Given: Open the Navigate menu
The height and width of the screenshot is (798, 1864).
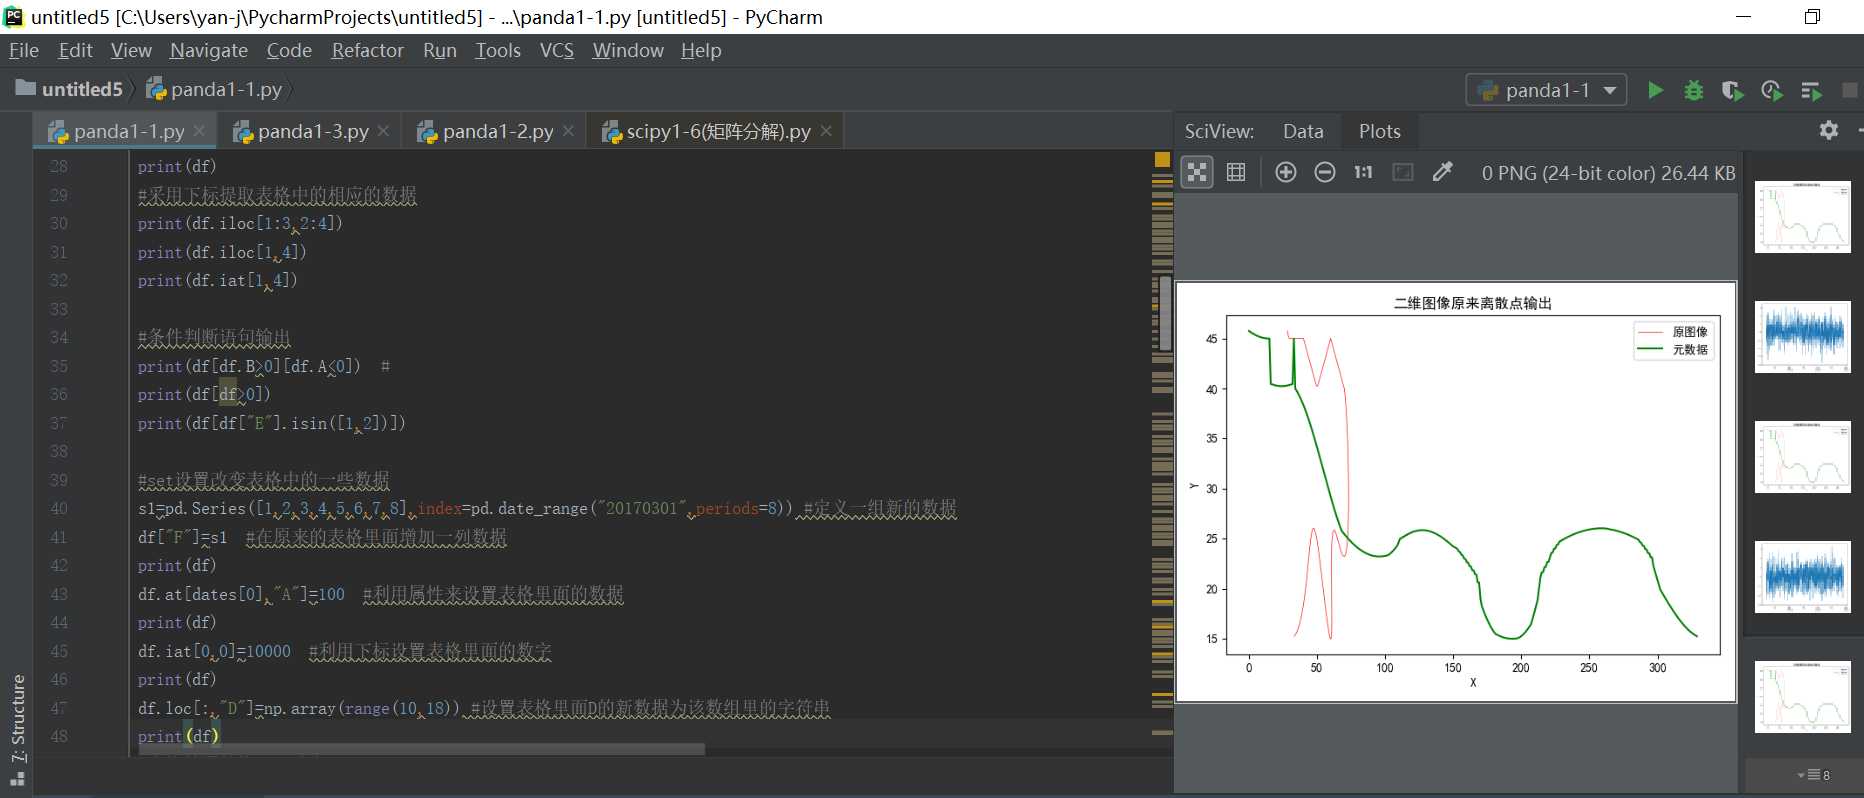Looking at the screenshot, I should (x=209, y=50).
